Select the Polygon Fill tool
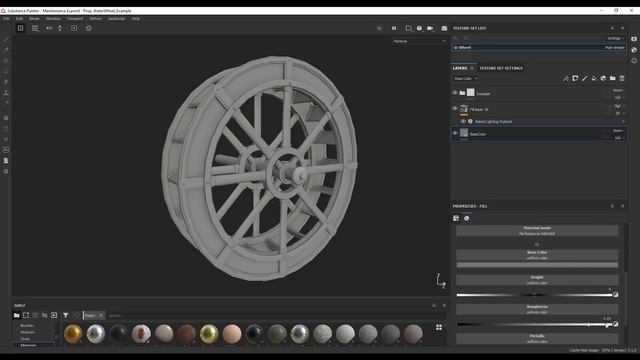The height and width of the screenshot is (360, 640). [6, 71]
